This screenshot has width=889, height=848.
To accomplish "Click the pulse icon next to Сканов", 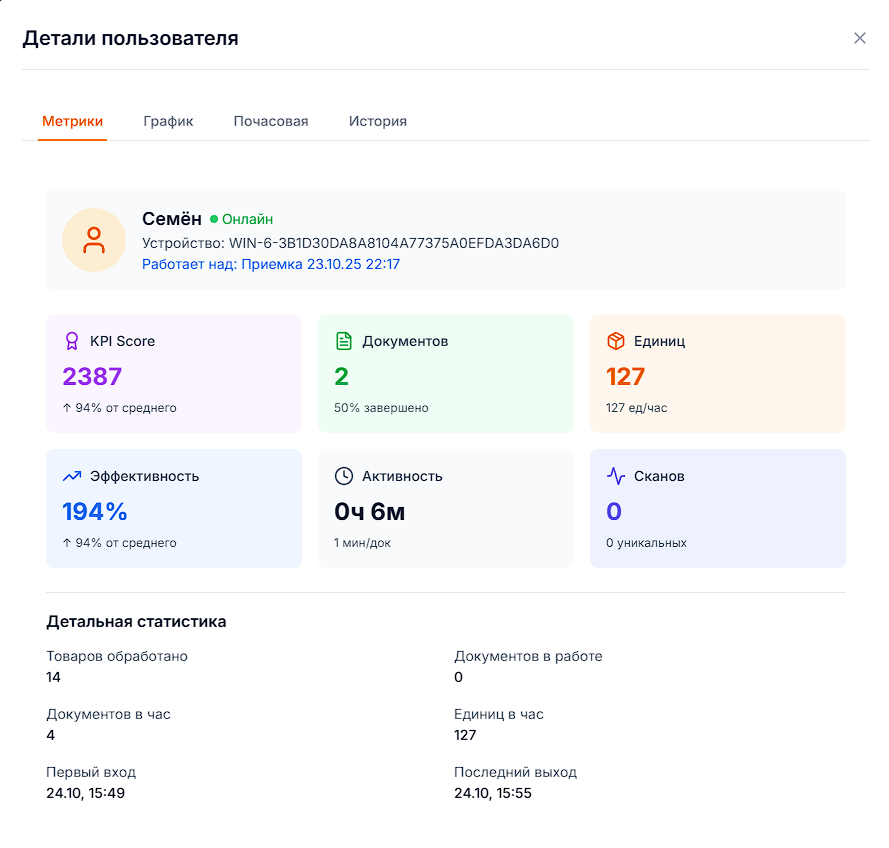I will point(615,476).
